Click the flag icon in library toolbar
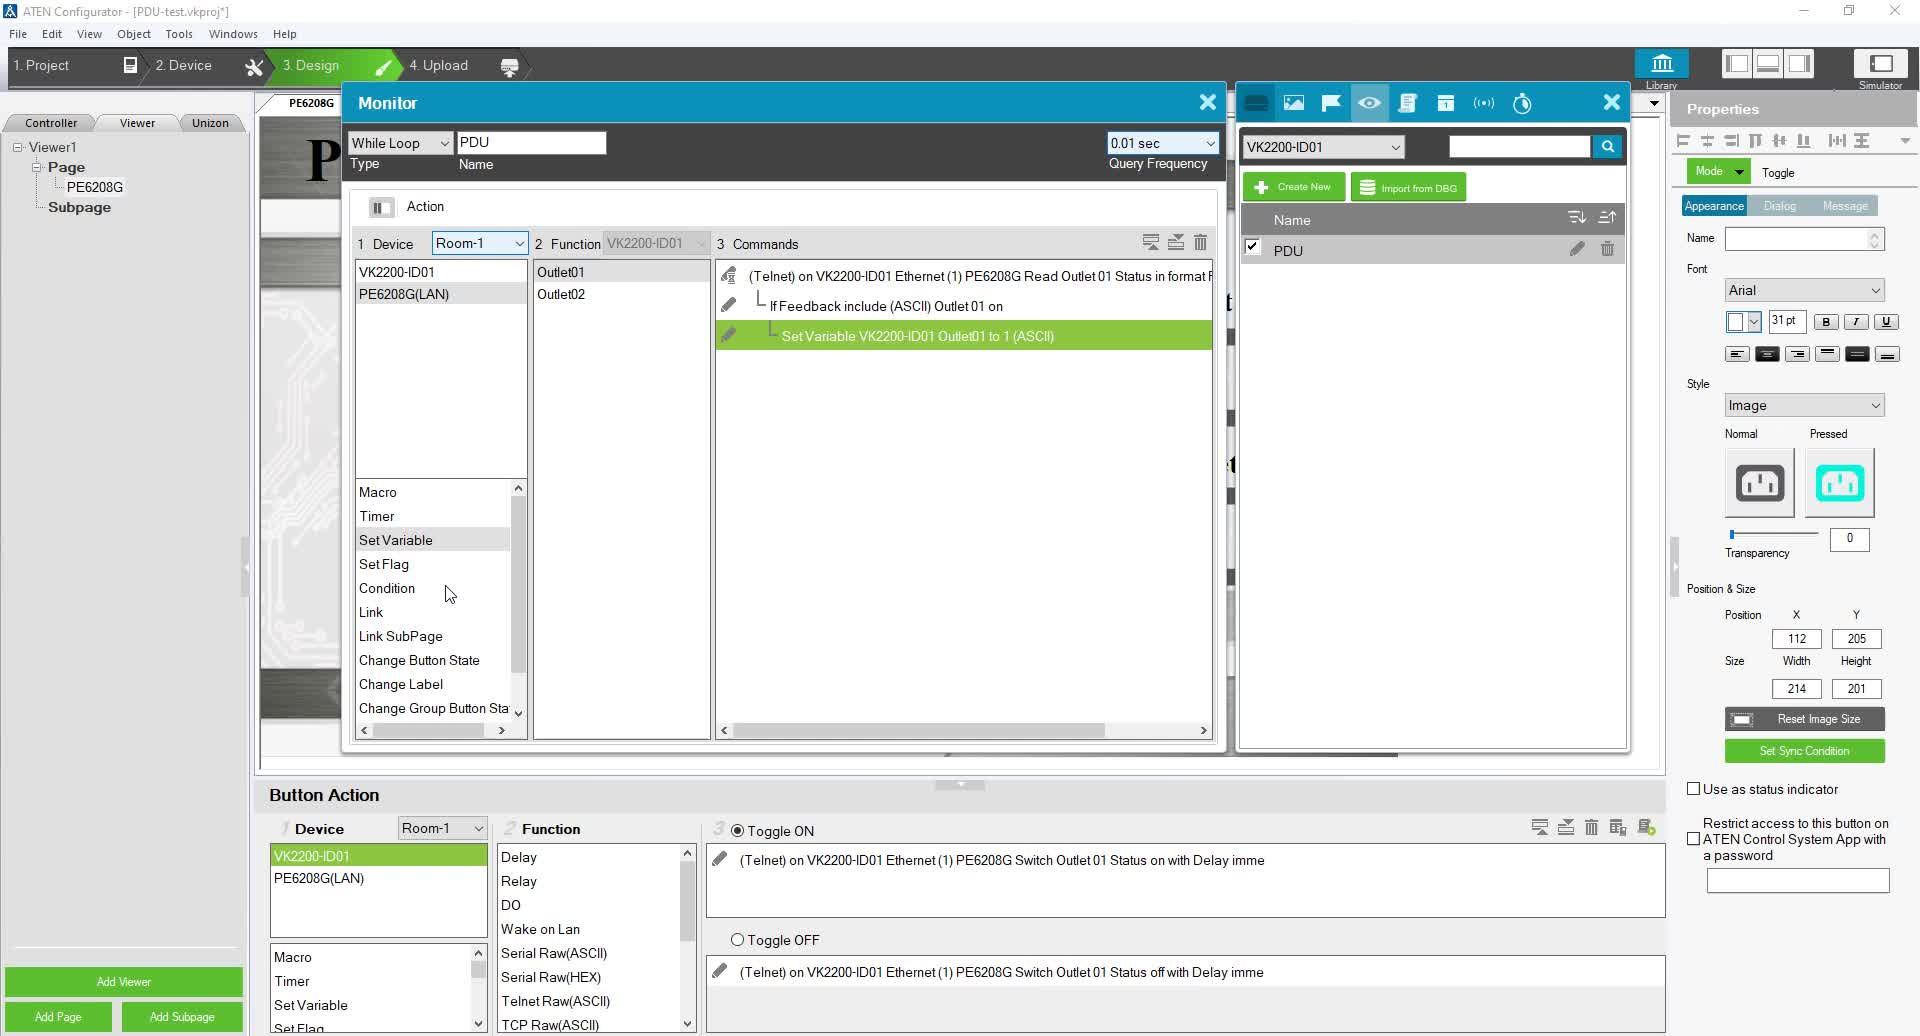1920x1036 pixels. (1331, 103)
